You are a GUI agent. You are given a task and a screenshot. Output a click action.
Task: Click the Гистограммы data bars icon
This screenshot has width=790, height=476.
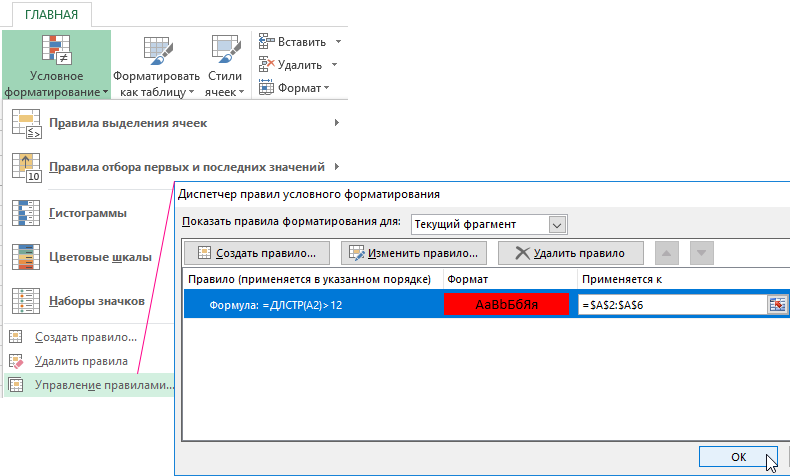[x=26, y=213]
